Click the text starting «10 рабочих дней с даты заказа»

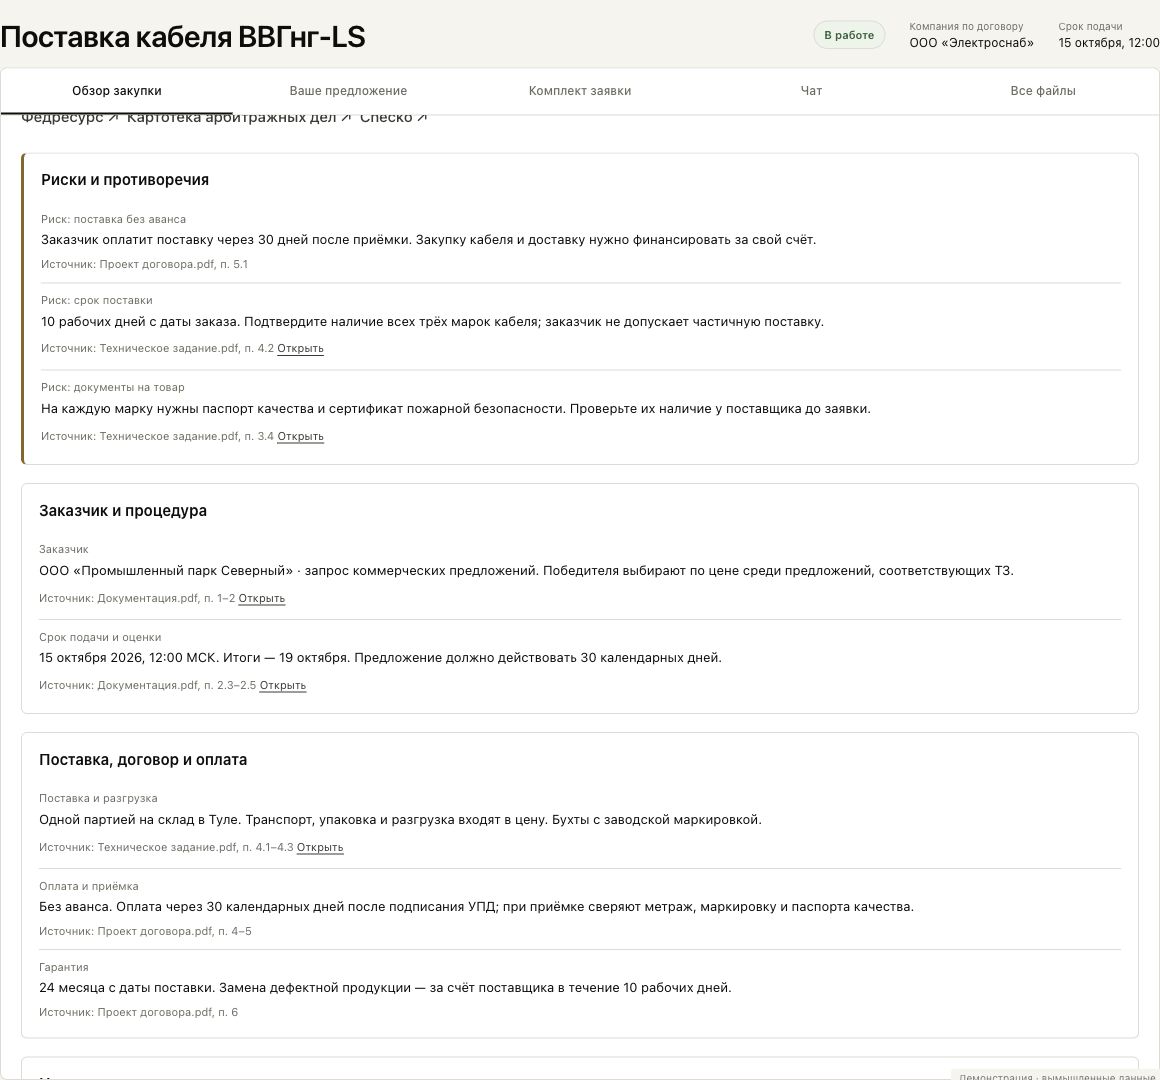click(x=432, y=322)
